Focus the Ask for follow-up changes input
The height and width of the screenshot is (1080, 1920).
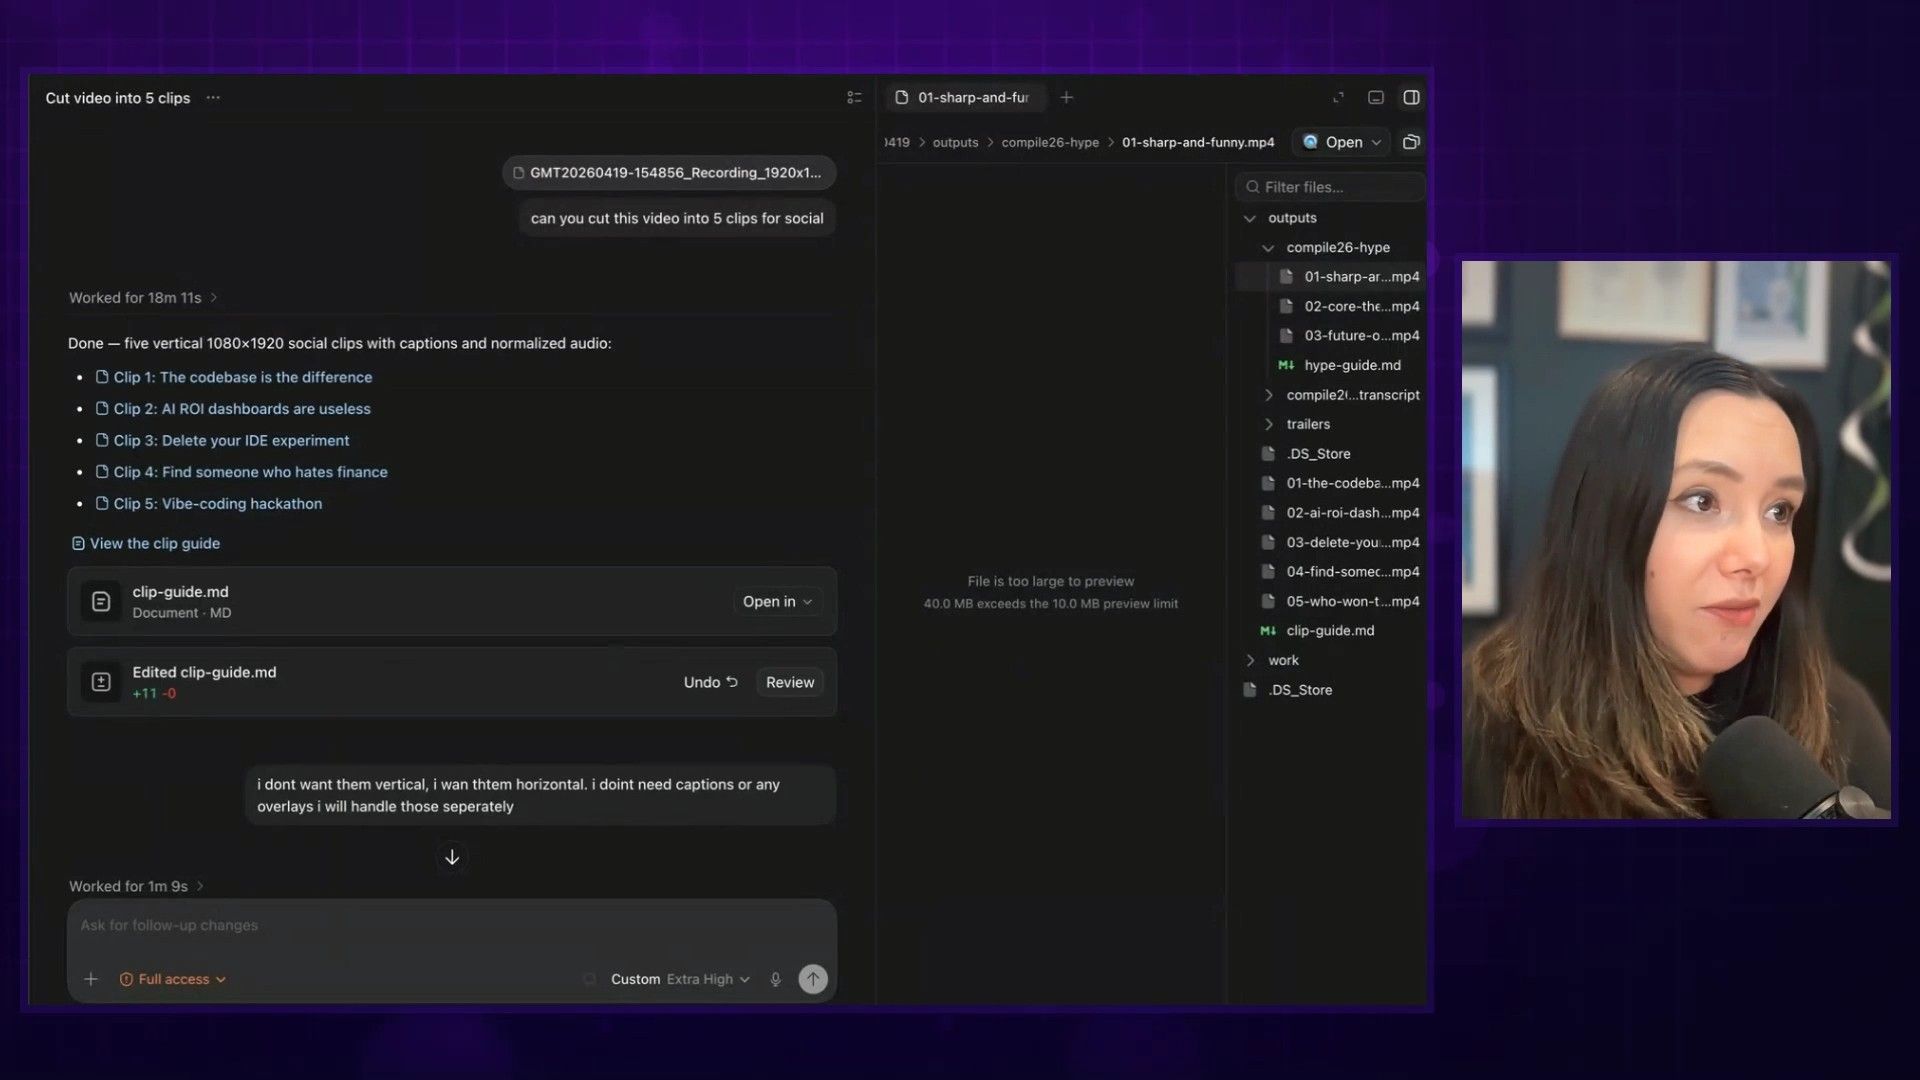[452, 926]
